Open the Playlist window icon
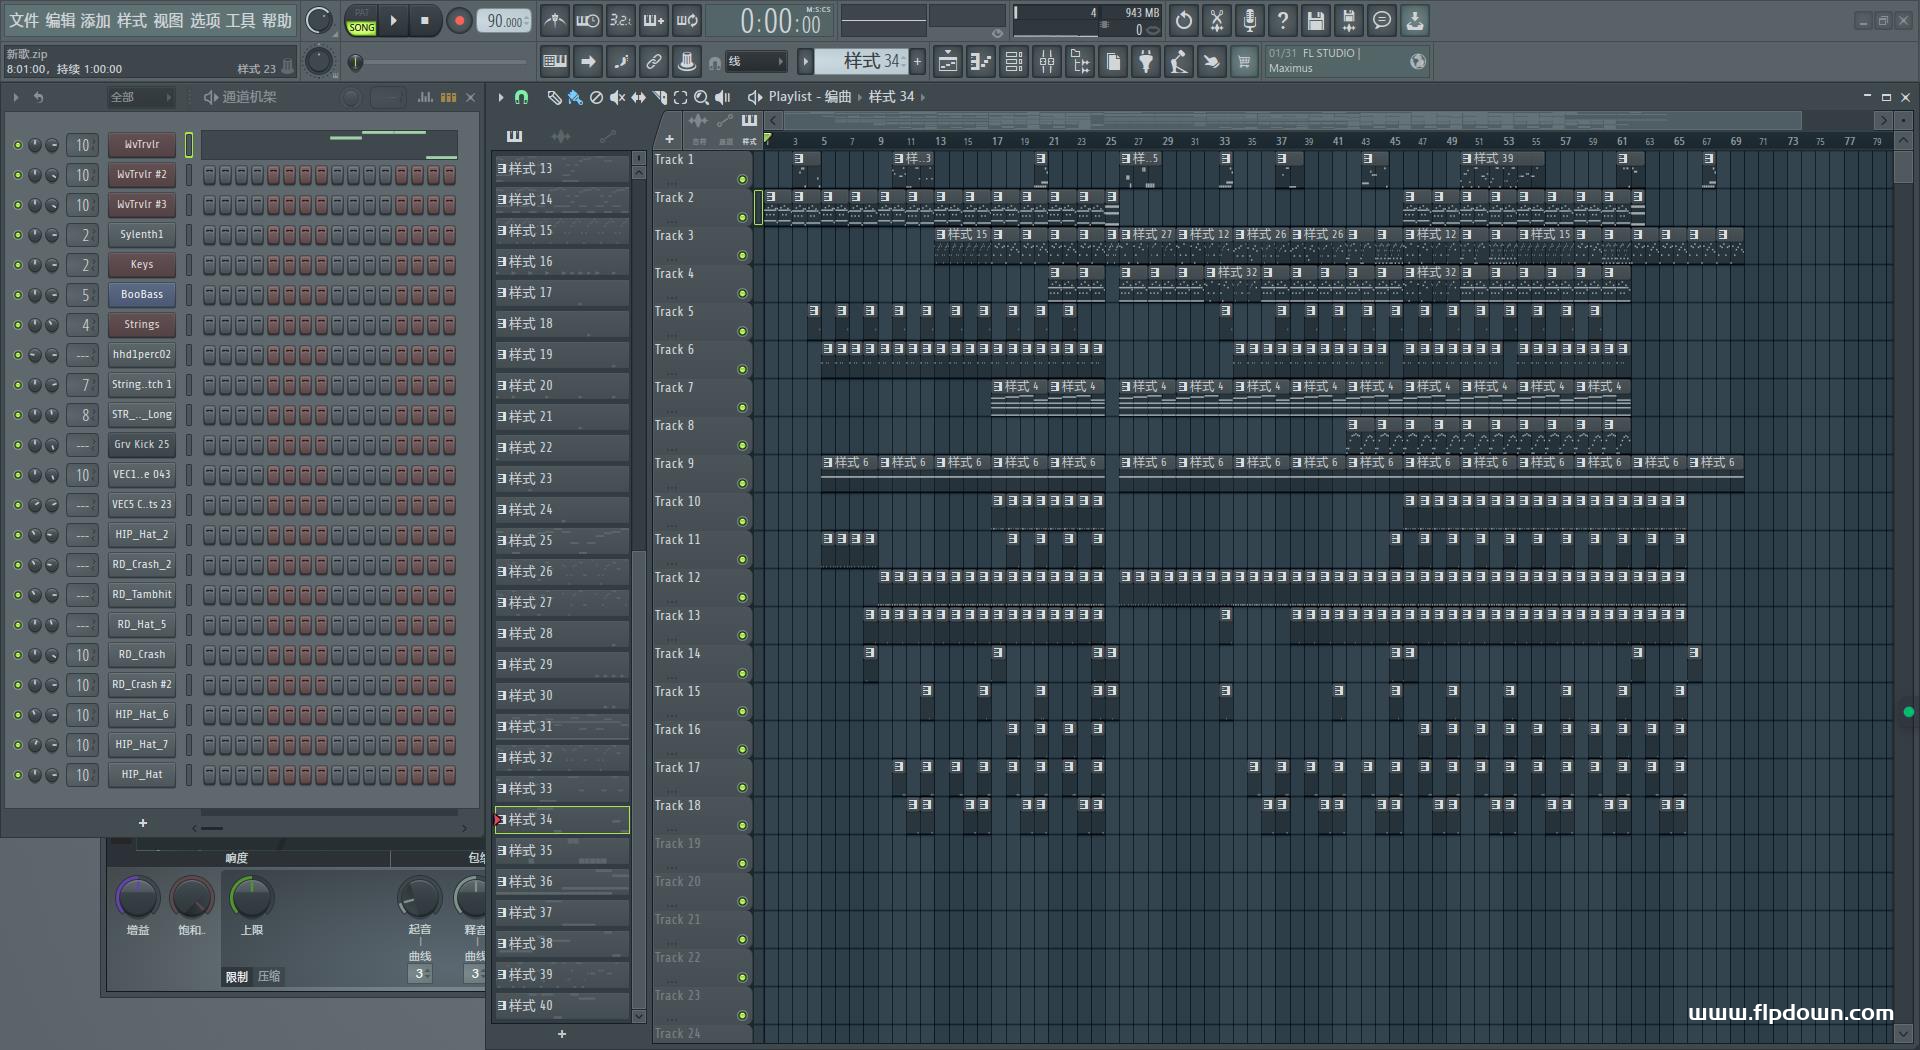Viewport: 1920px width, 1050px height. click(948, 62)
